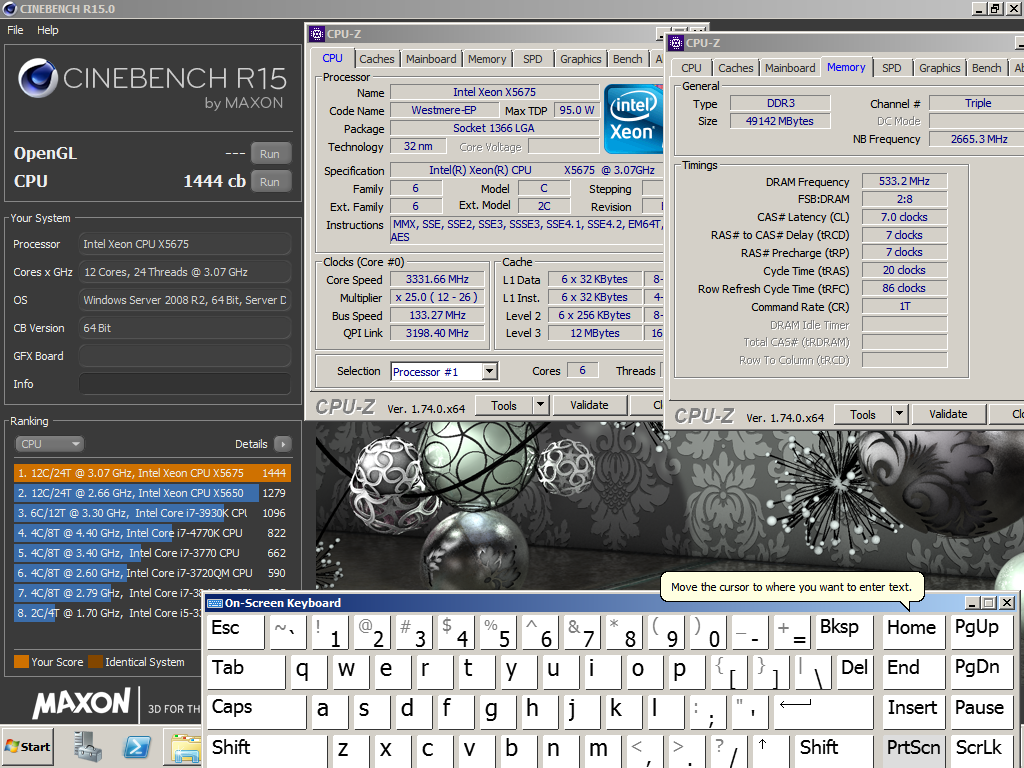Click the w key on On-Screen Keyboard

coord(352,671)
